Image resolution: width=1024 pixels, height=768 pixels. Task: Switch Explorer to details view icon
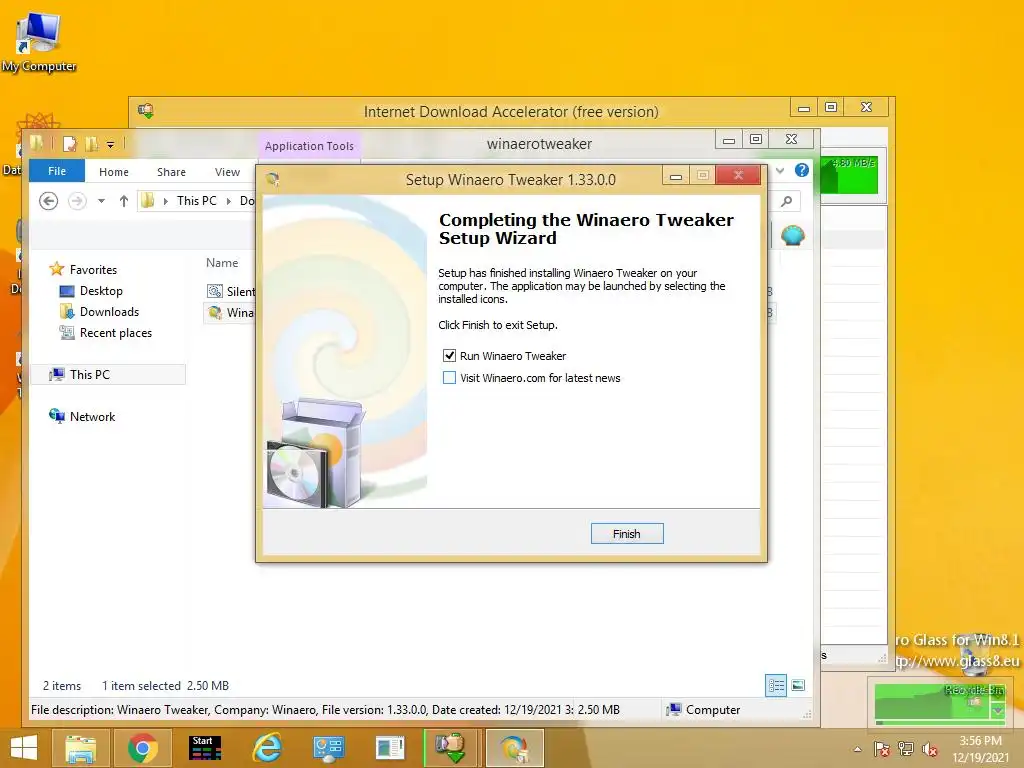[x=776, y=685]
